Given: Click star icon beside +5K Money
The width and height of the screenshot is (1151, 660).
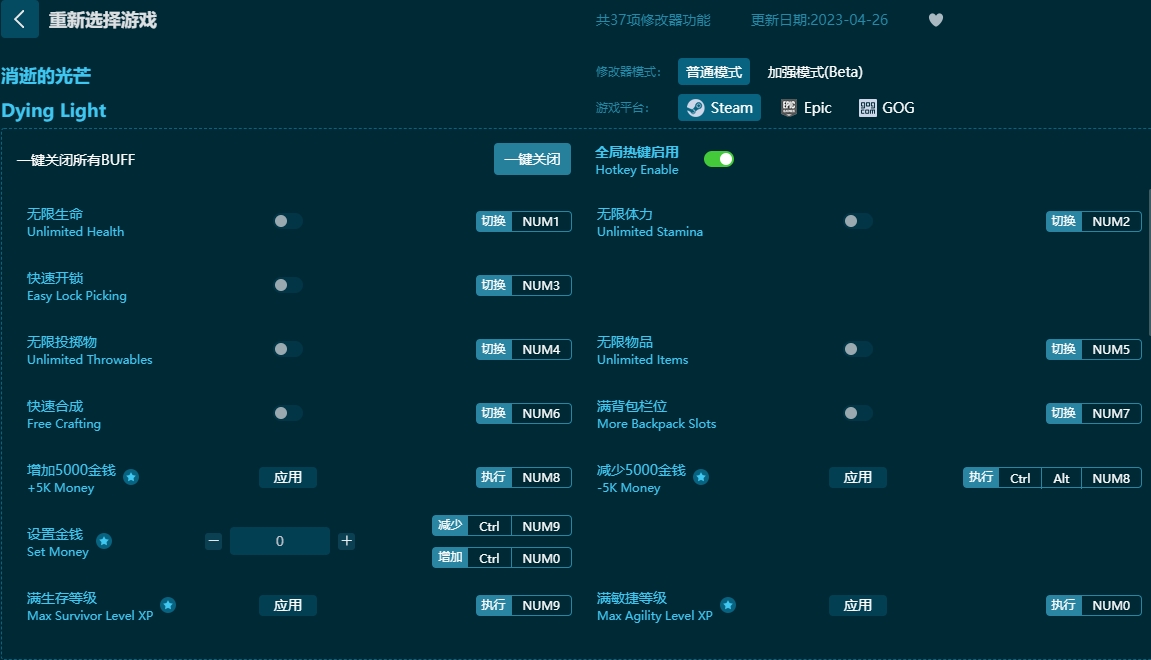Looking at the screenshot, I should pyautogui.click(x=131, y=478).
